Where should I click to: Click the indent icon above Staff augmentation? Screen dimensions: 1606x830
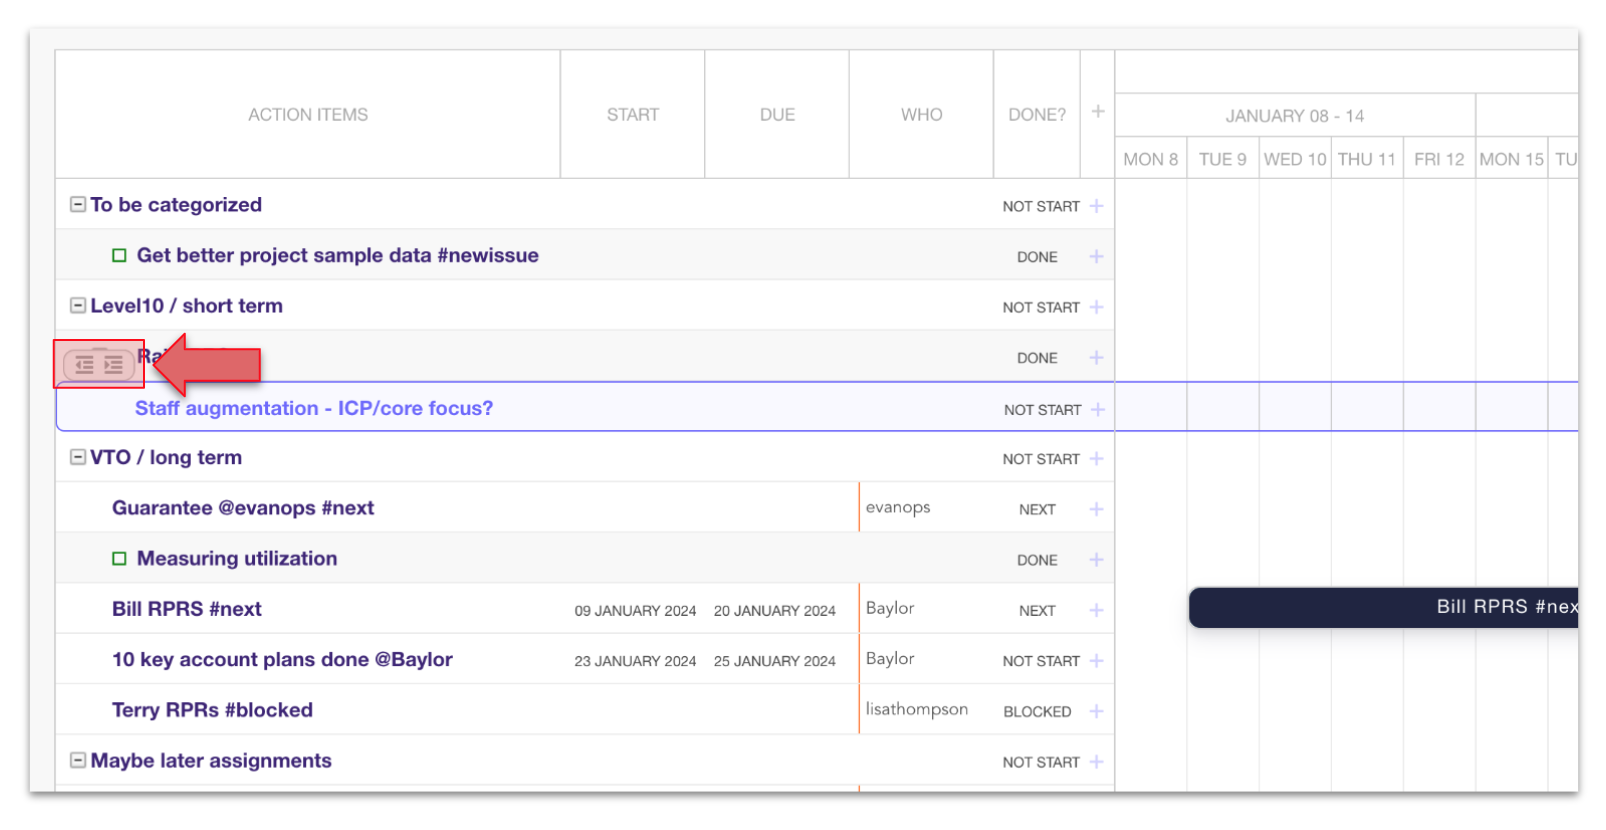tap(114, 365)
